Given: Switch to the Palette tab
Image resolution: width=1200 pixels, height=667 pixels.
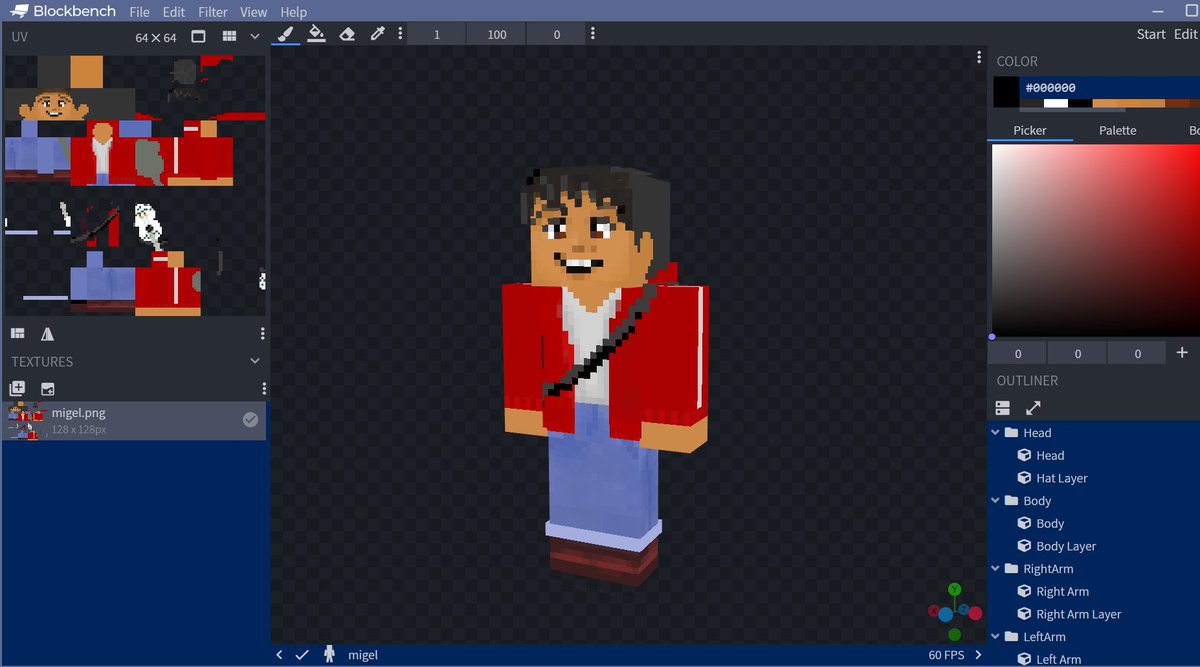Looking at the screenshot, I should click(x=1117, y=130).
